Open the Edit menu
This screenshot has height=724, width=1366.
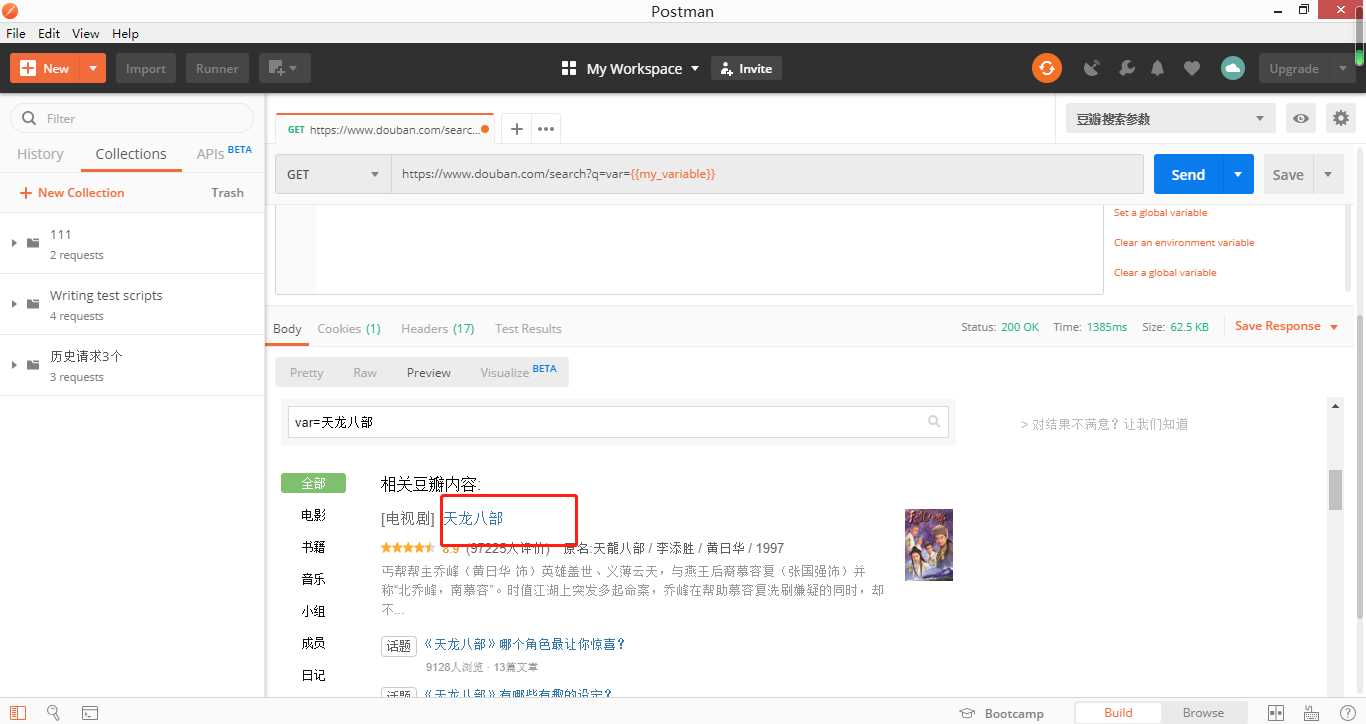tap(49, 33)
